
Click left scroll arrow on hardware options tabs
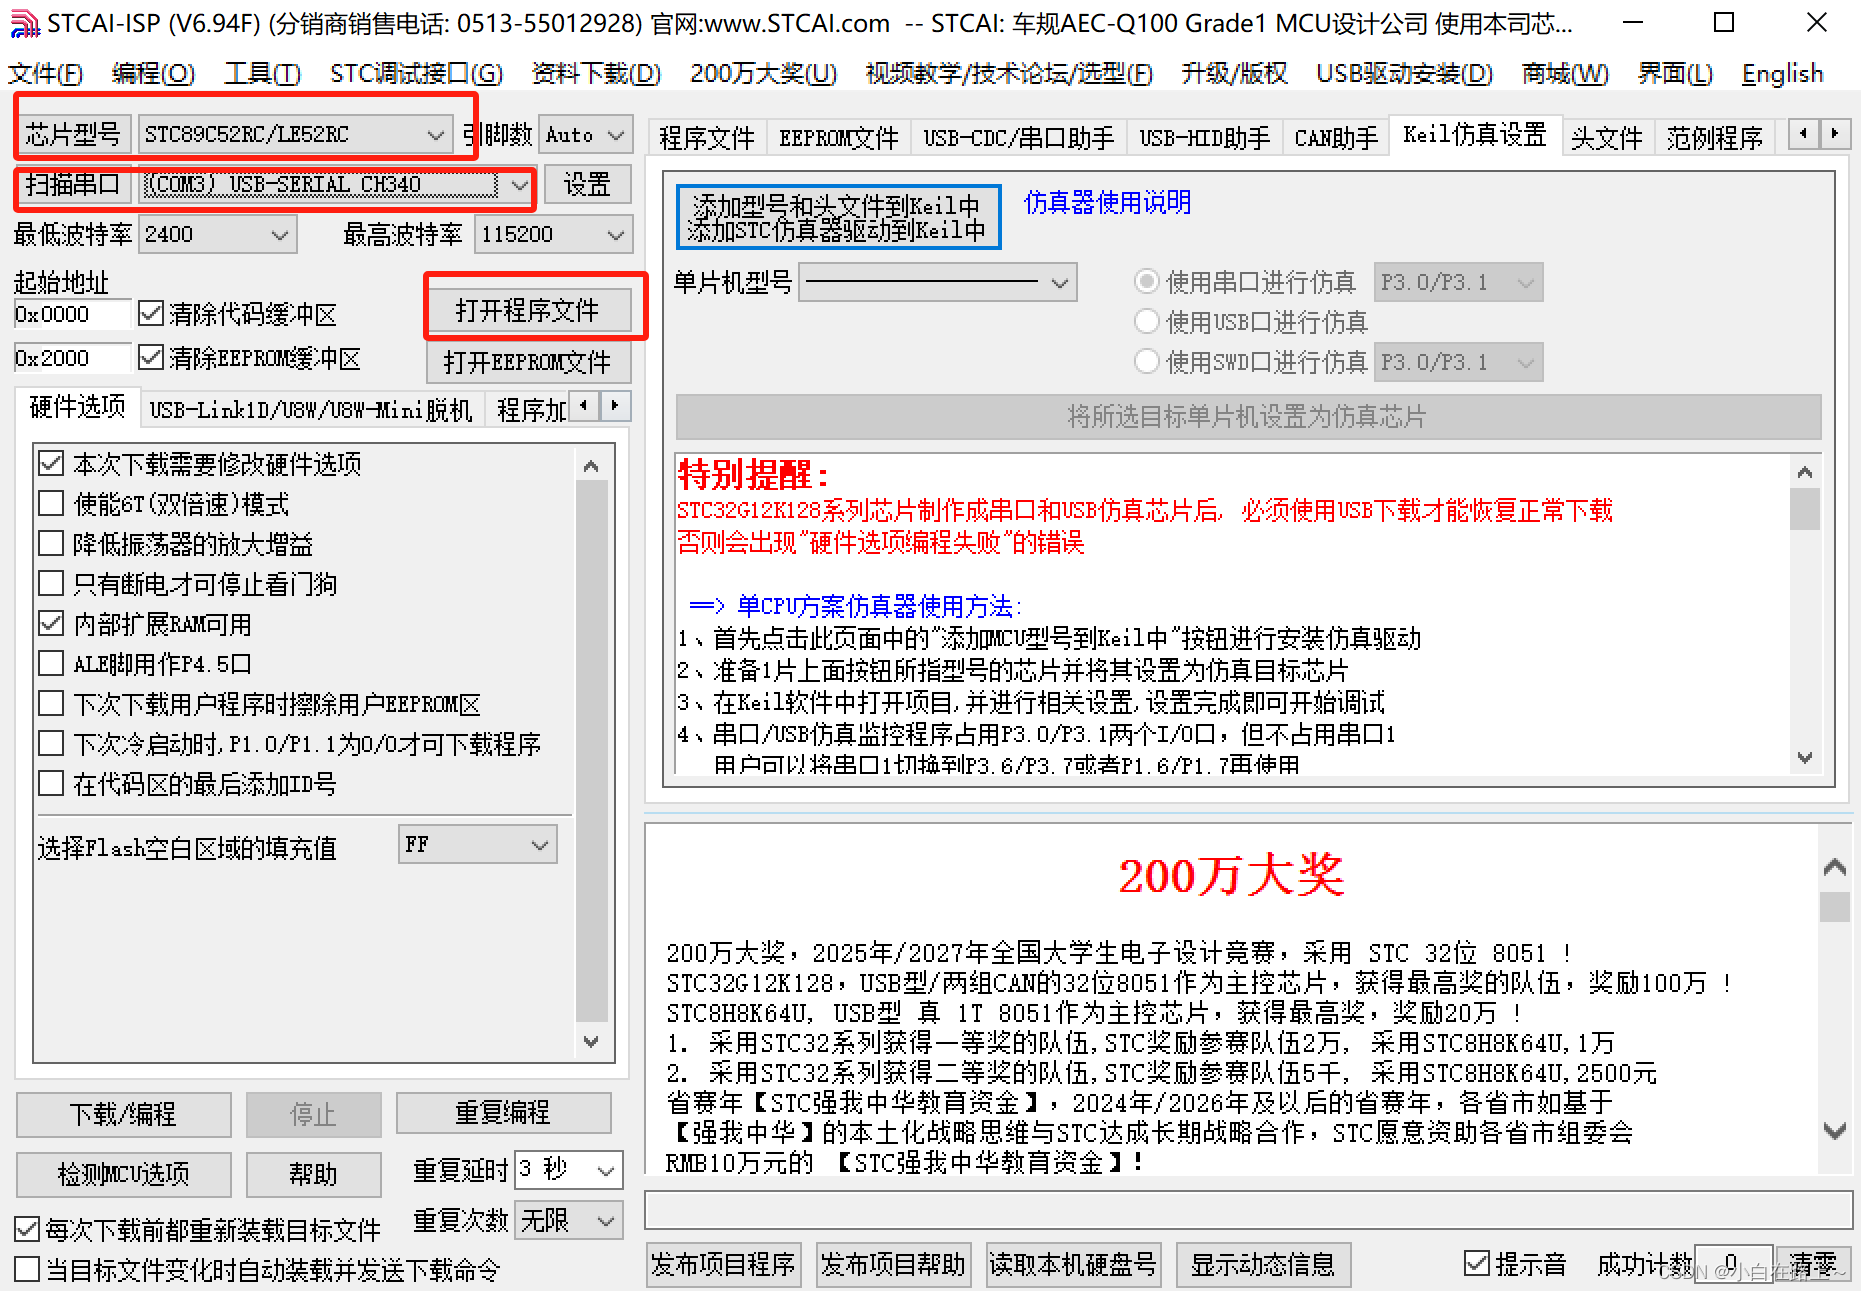pyautogui.click(x=584, y=405)
